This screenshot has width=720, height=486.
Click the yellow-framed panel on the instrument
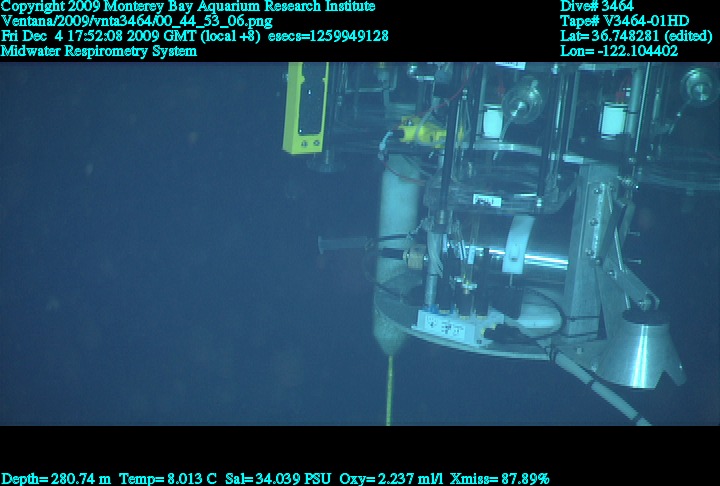point(306,107)
